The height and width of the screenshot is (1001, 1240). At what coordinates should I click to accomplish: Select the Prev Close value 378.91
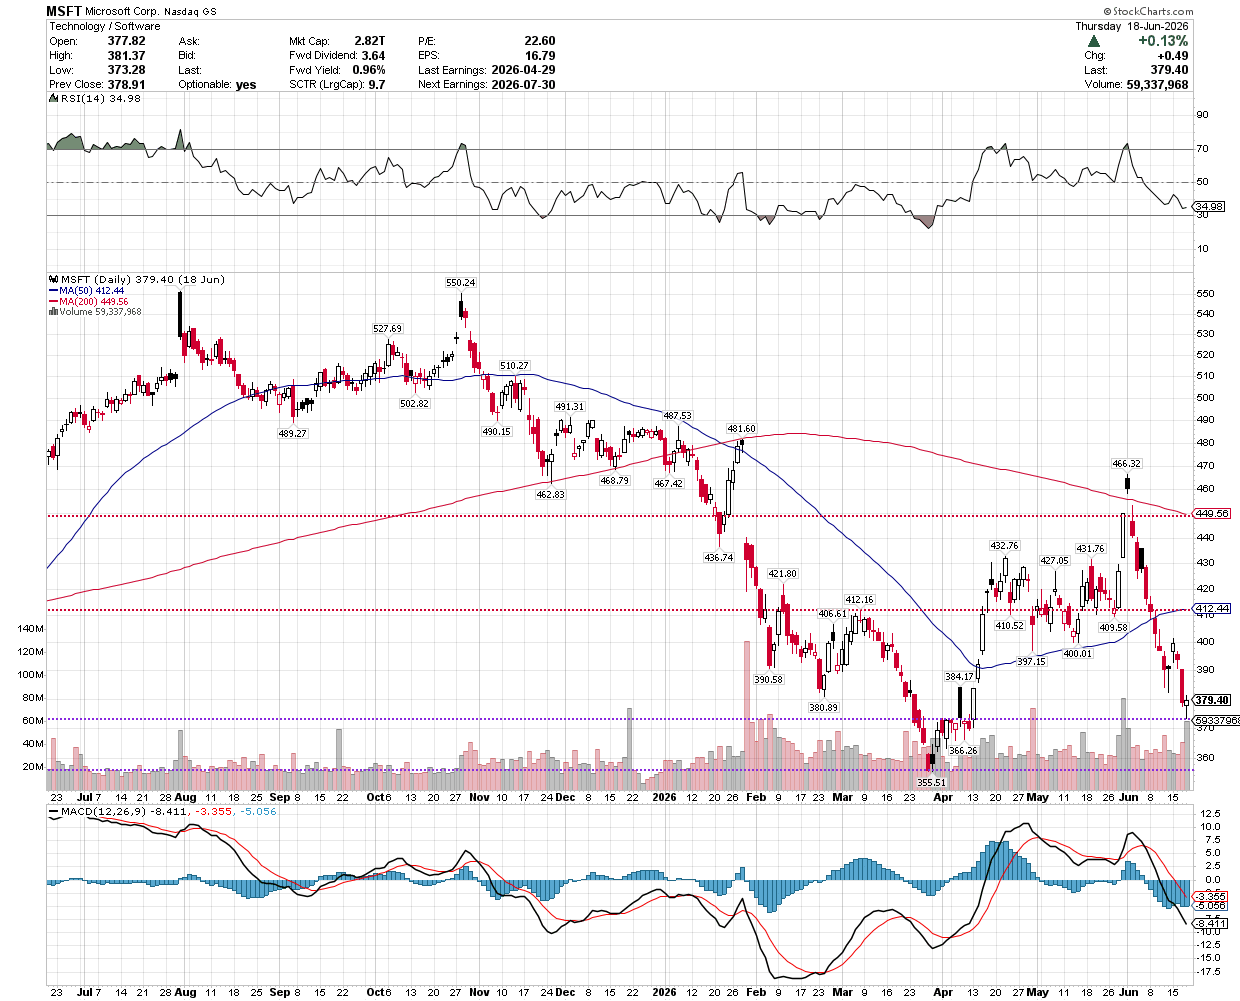pos(126,85)
